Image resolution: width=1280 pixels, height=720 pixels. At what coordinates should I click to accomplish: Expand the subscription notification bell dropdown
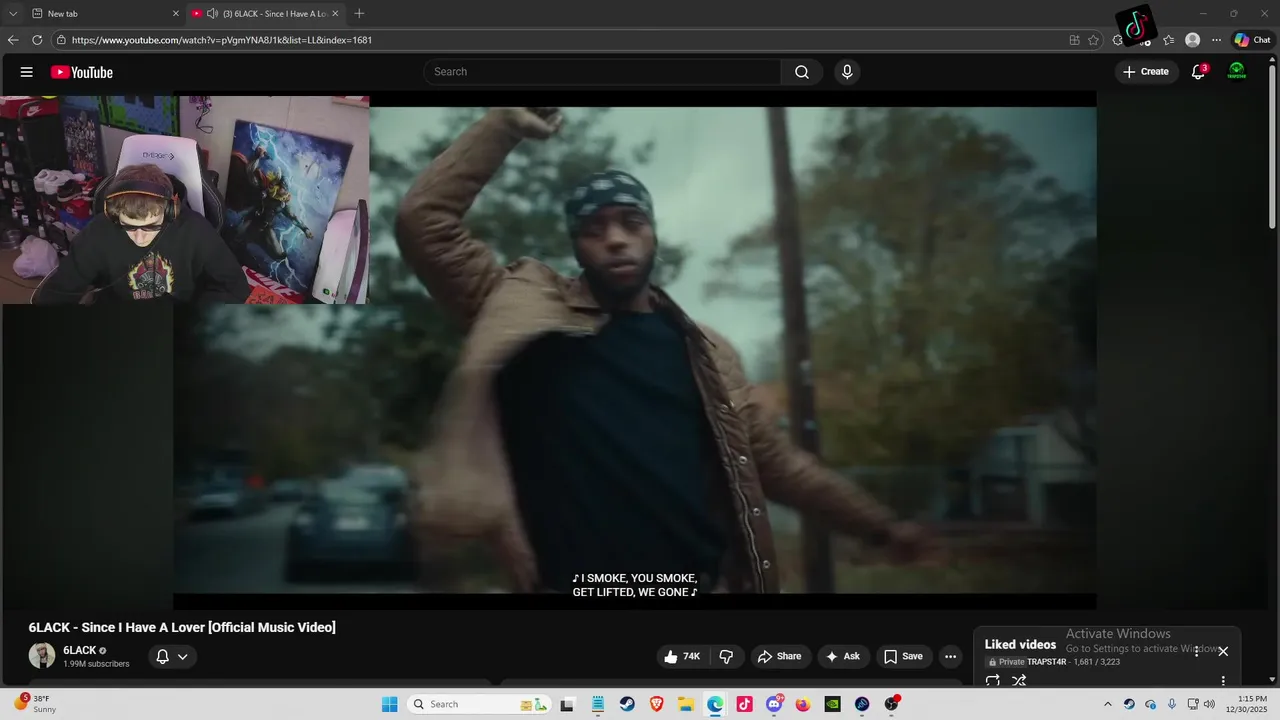pos(172,657)
